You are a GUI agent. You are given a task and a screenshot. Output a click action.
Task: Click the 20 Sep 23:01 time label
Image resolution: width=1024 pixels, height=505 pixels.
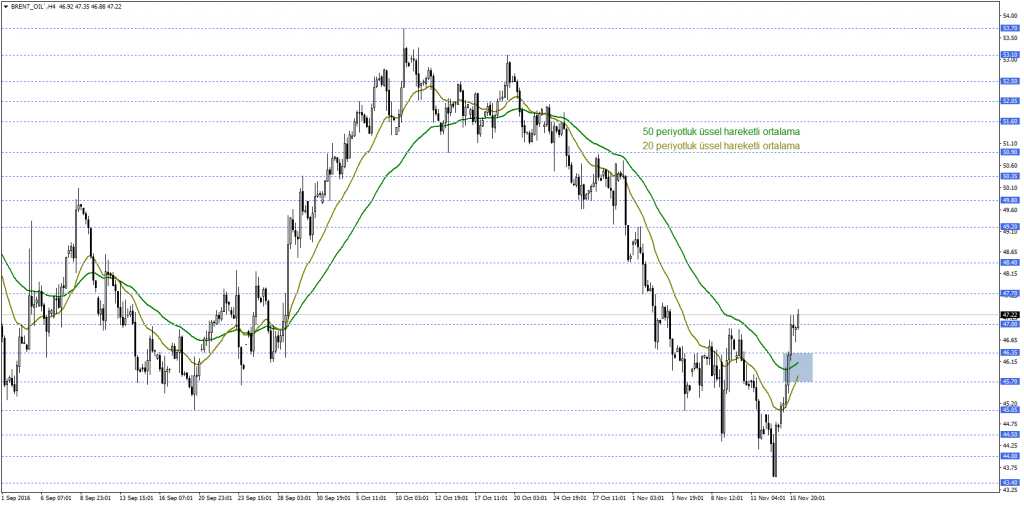point(215,497)
